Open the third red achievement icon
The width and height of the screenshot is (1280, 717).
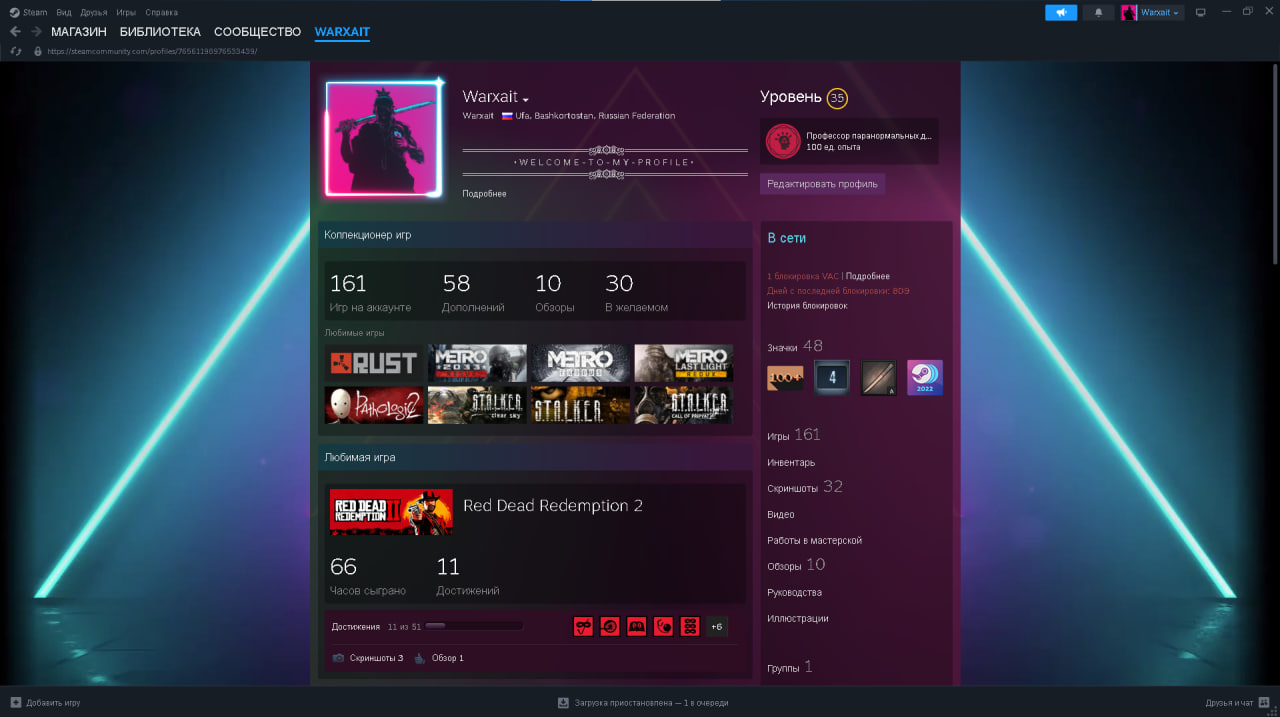click(x=636, y=627)
